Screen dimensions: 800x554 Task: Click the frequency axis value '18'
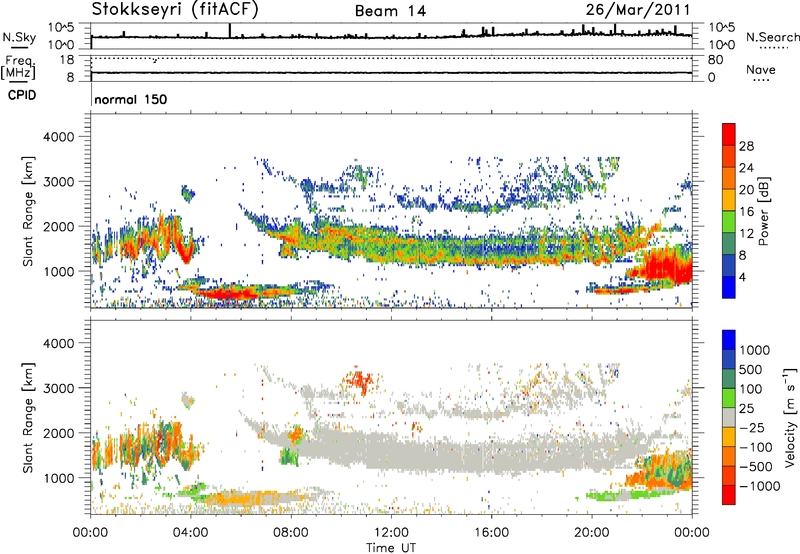pos(67,60)
